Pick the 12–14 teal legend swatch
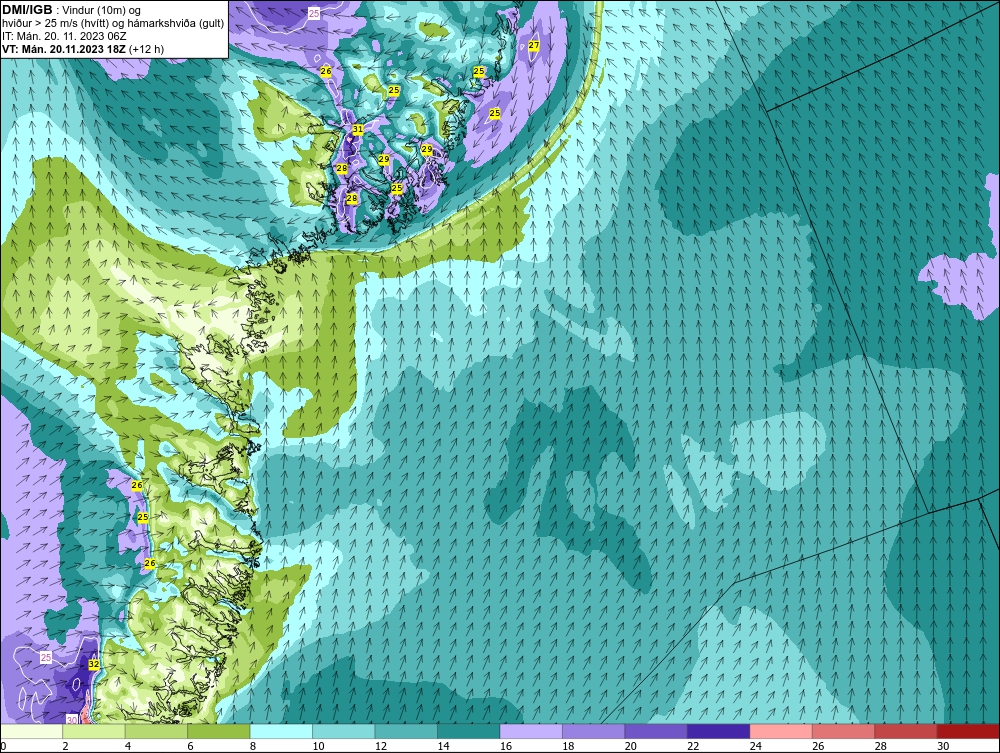The image size is (1000, 753). pos(406,731)
